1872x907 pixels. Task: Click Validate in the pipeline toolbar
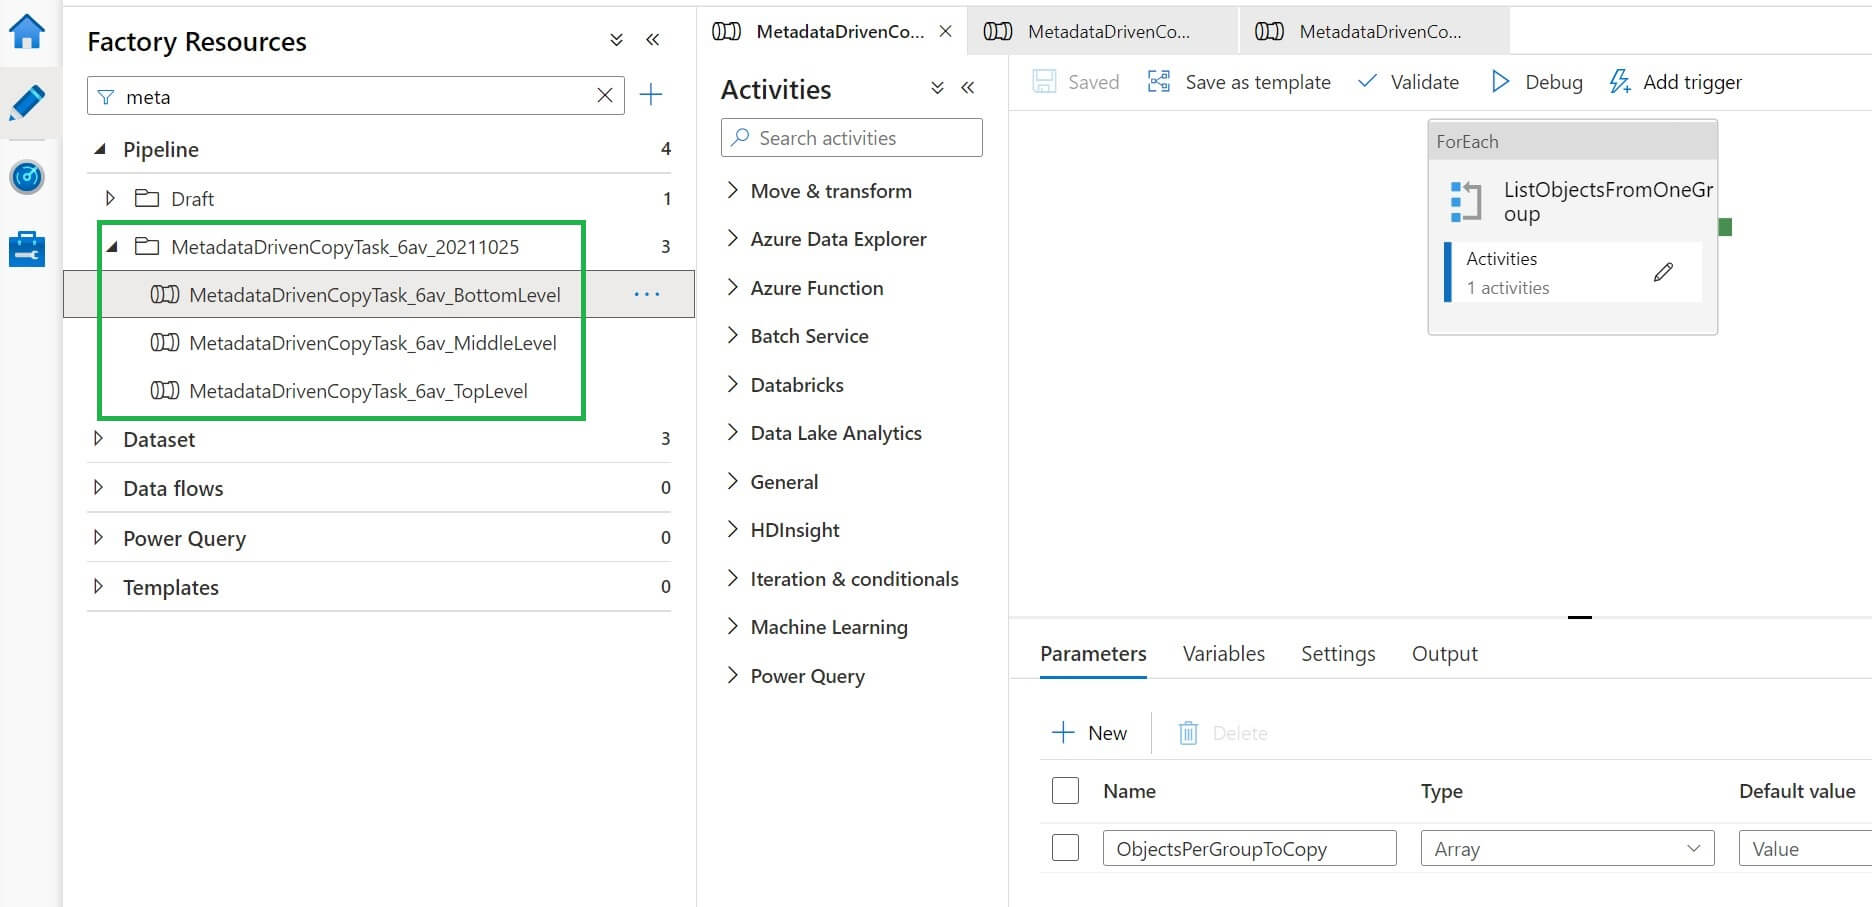(x=1408, y=82)
